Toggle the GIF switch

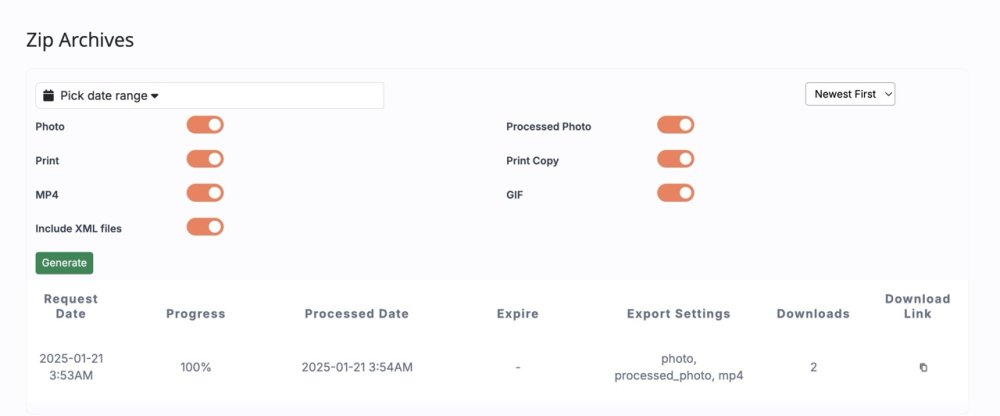pos(675,193)
